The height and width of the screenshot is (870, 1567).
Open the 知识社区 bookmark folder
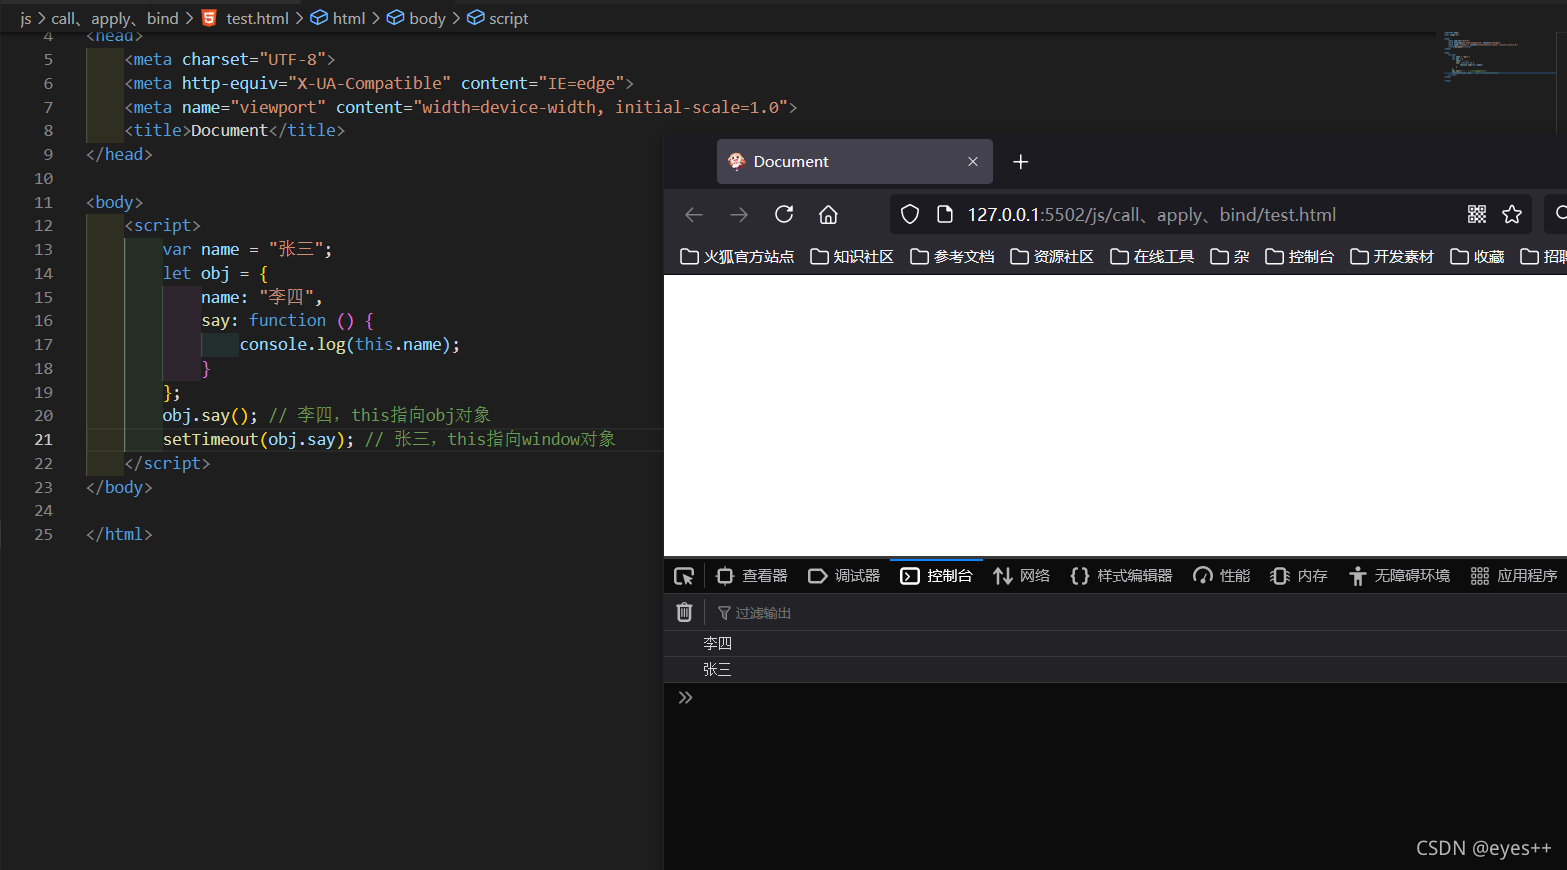[x=852, y=257]
